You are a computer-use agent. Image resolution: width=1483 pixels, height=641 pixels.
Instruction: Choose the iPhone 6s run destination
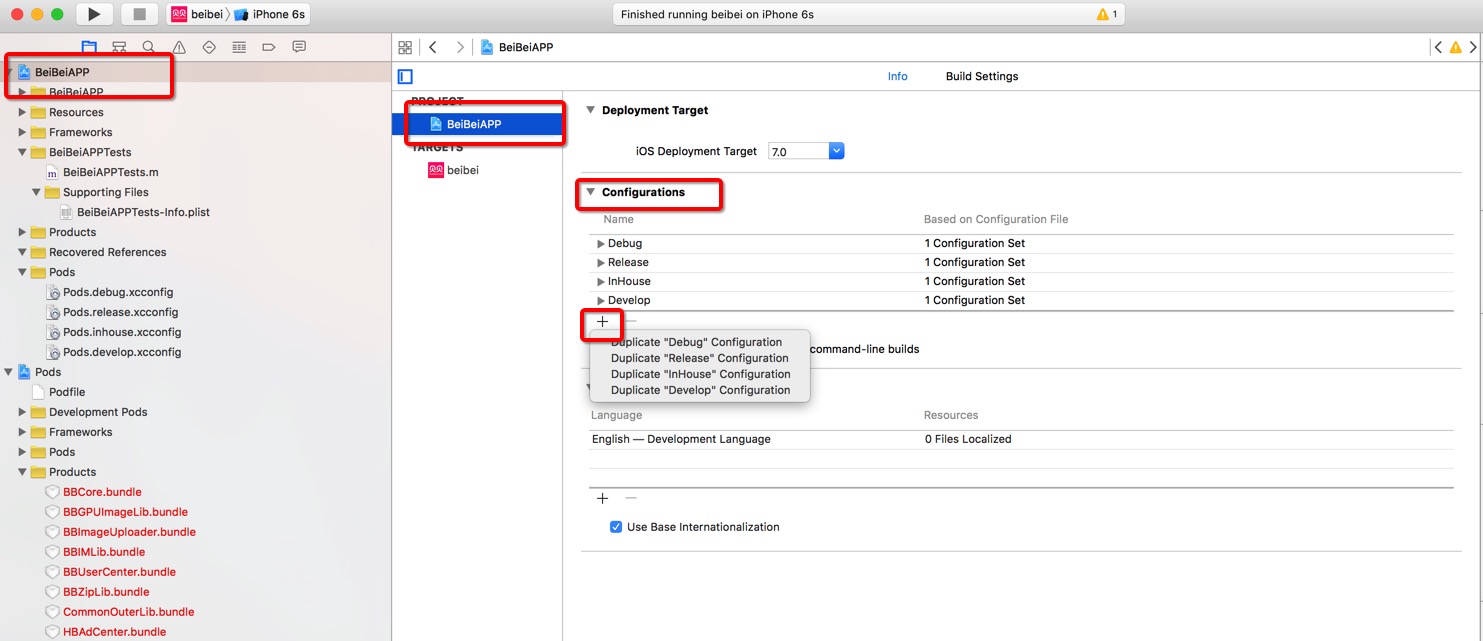tap(269, 14)
